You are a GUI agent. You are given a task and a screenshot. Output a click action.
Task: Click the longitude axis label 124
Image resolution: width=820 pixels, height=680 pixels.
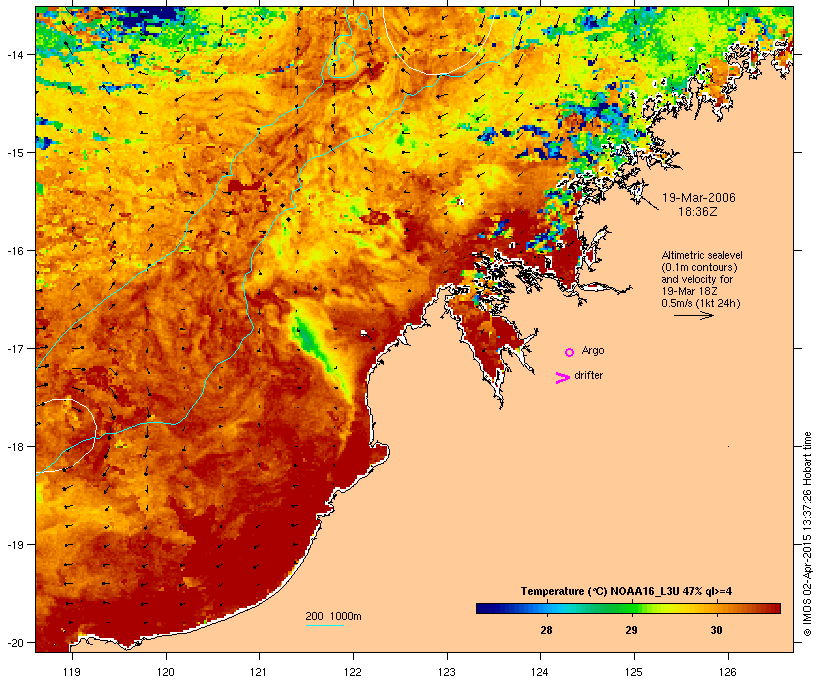(x=540, y=672)
